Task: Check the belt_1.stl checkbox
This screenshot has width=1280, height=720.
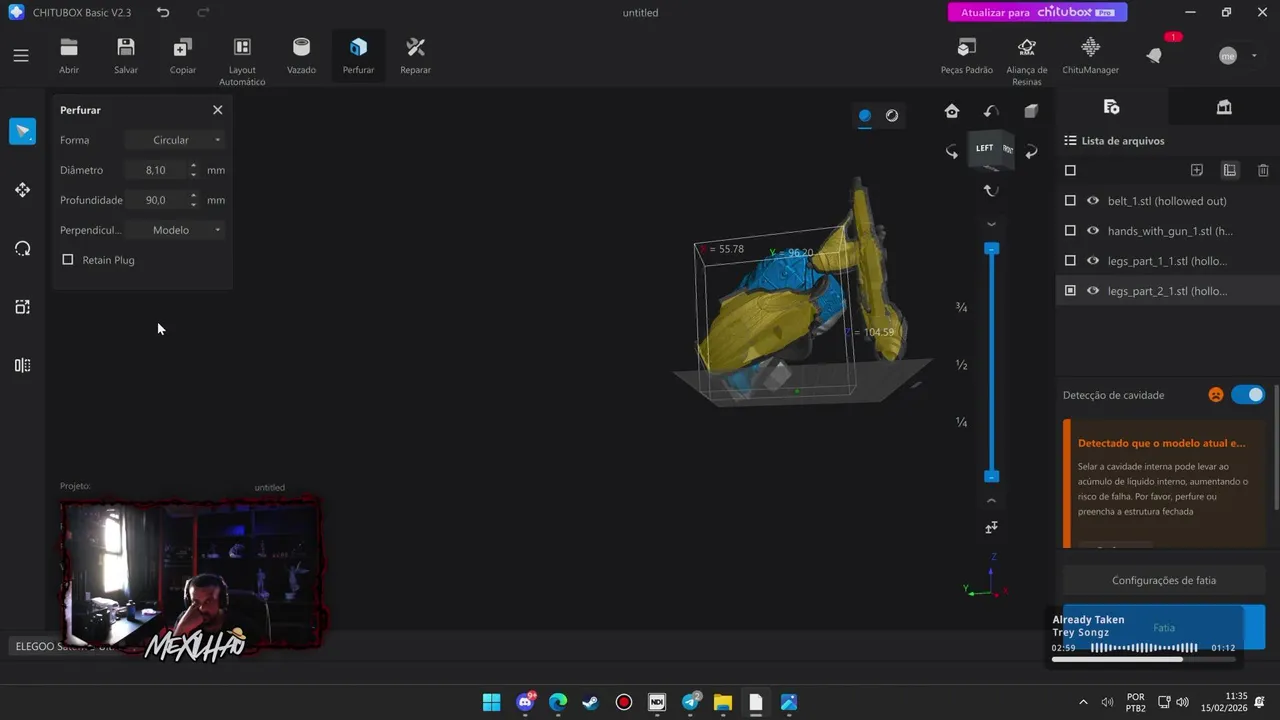Action: pyautogui.click(x=1070, y=201)
